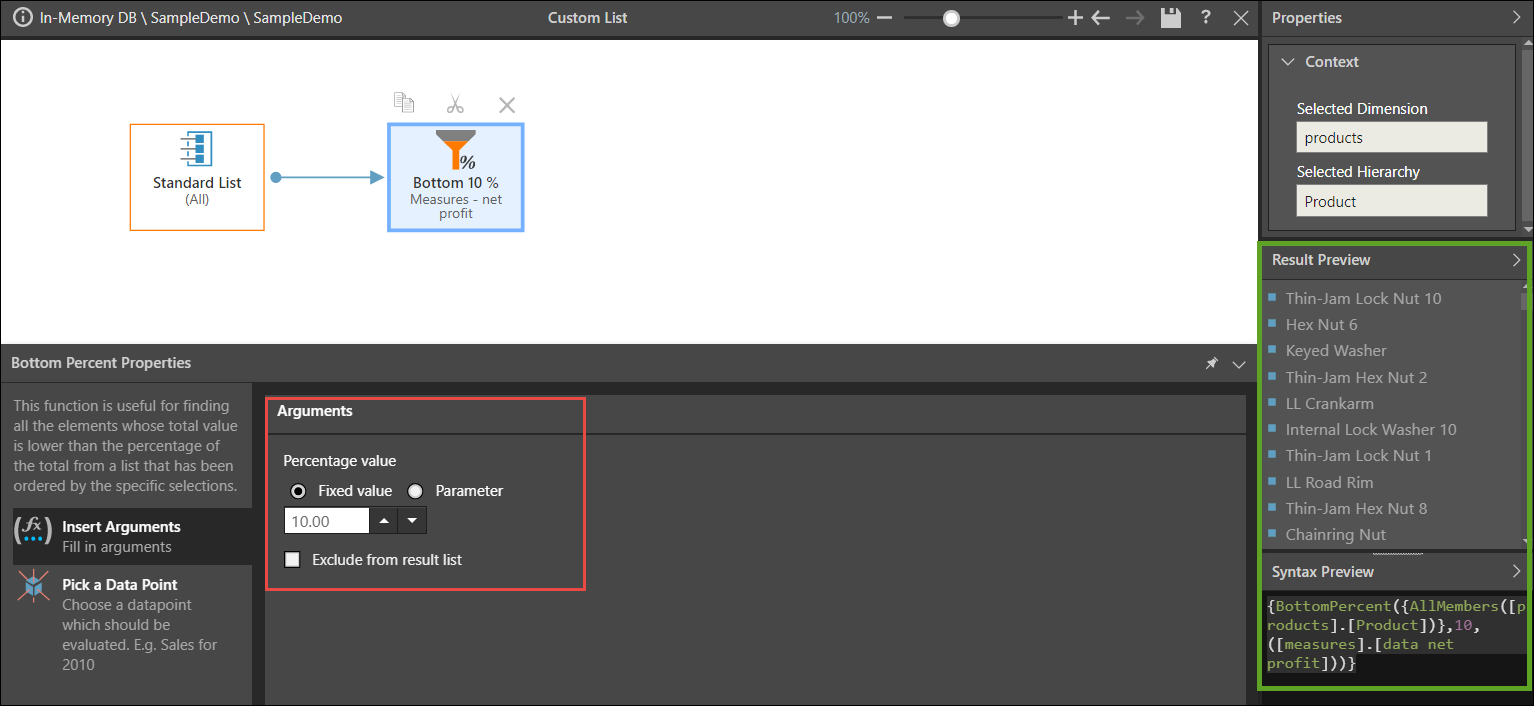Collapse the Context section
This screenshot has width=1534, height=706.
point(1288,62)
